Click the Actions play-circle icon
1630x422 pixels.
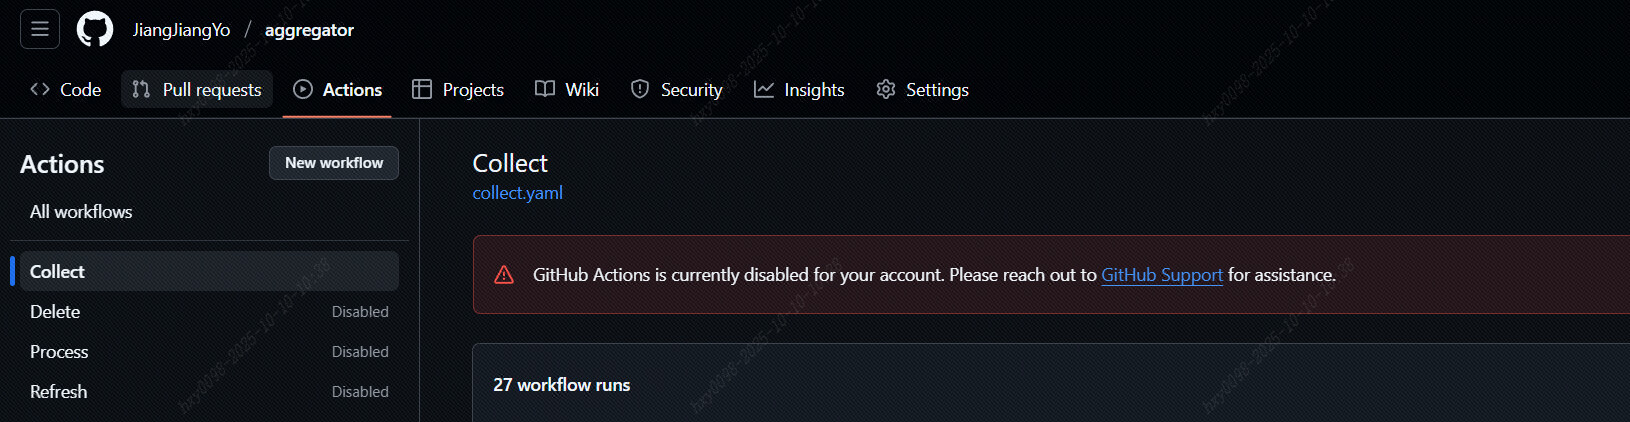pyautogui.click(x=303, y=89)
